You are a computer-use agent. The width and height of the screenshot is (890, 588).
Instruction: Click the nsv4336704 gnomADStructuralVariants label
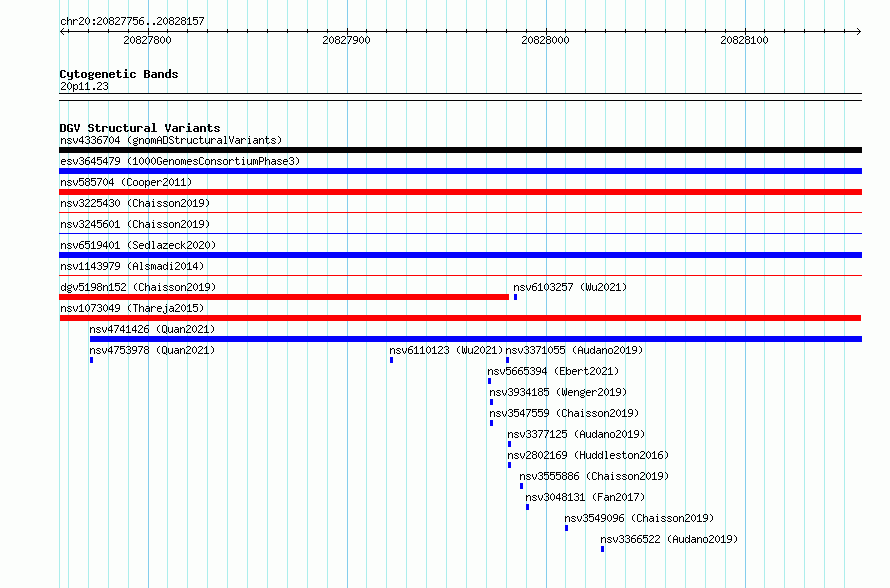point(171,140)
